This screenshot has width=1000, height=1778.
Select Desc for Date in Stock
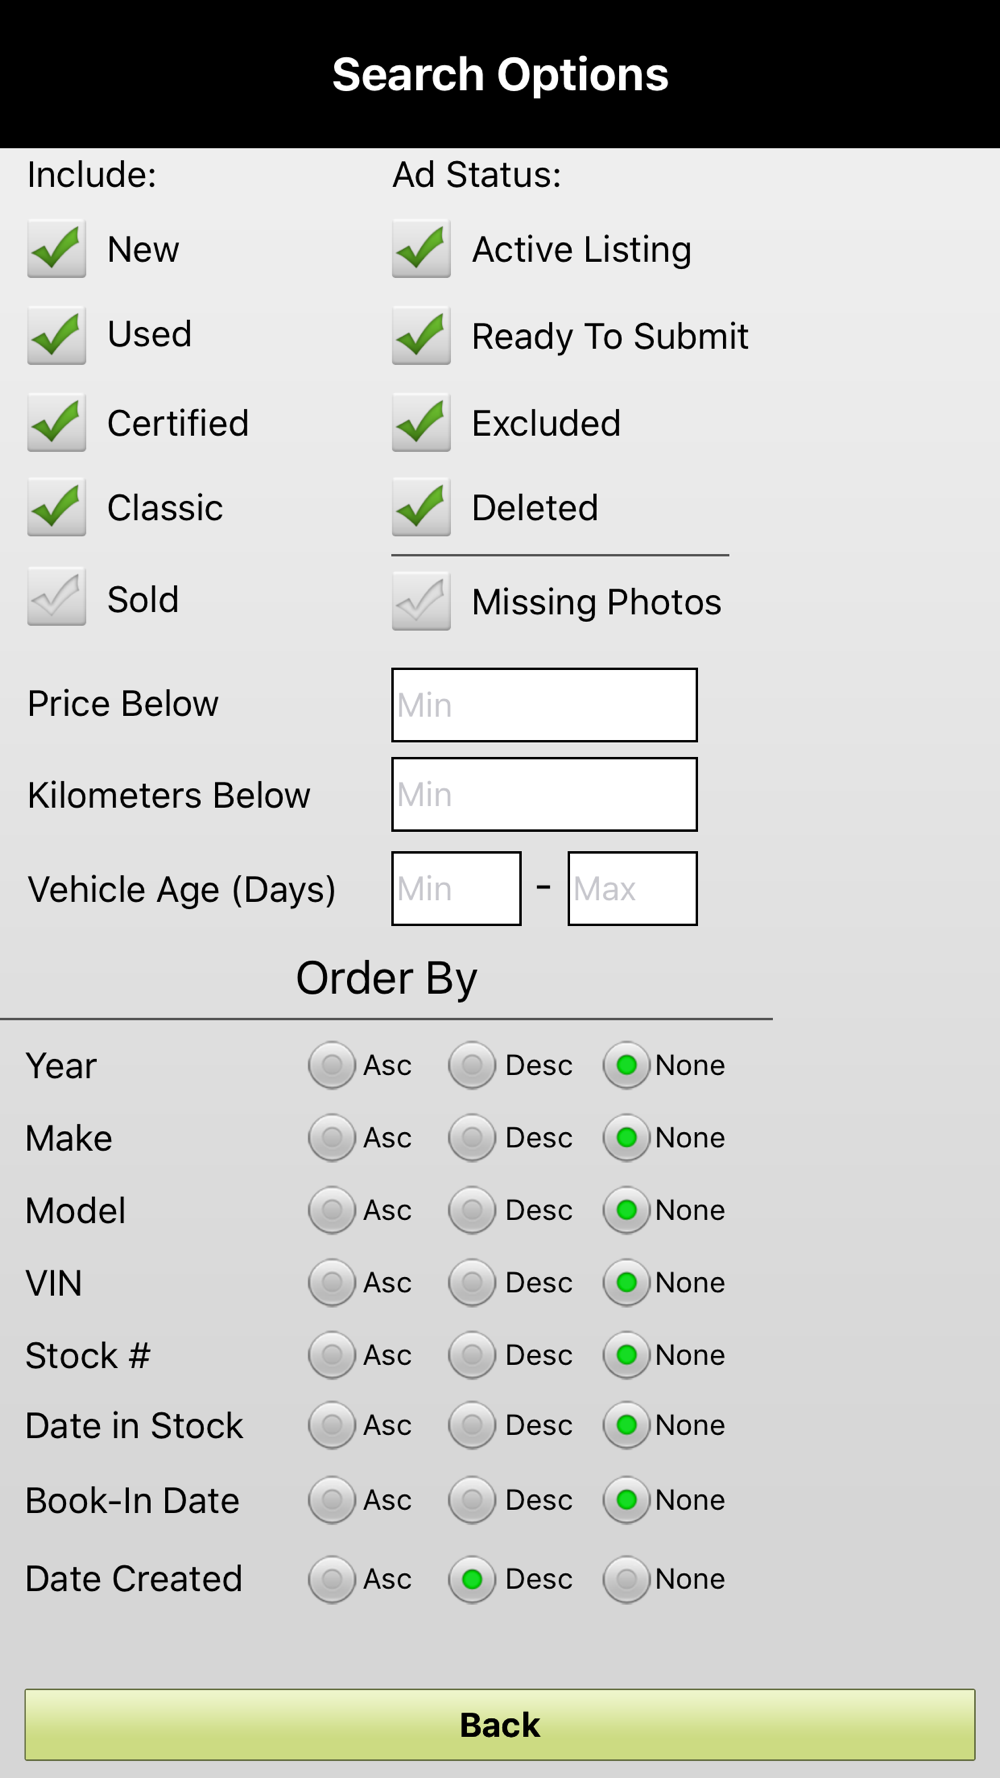[x=472, y=1425]
